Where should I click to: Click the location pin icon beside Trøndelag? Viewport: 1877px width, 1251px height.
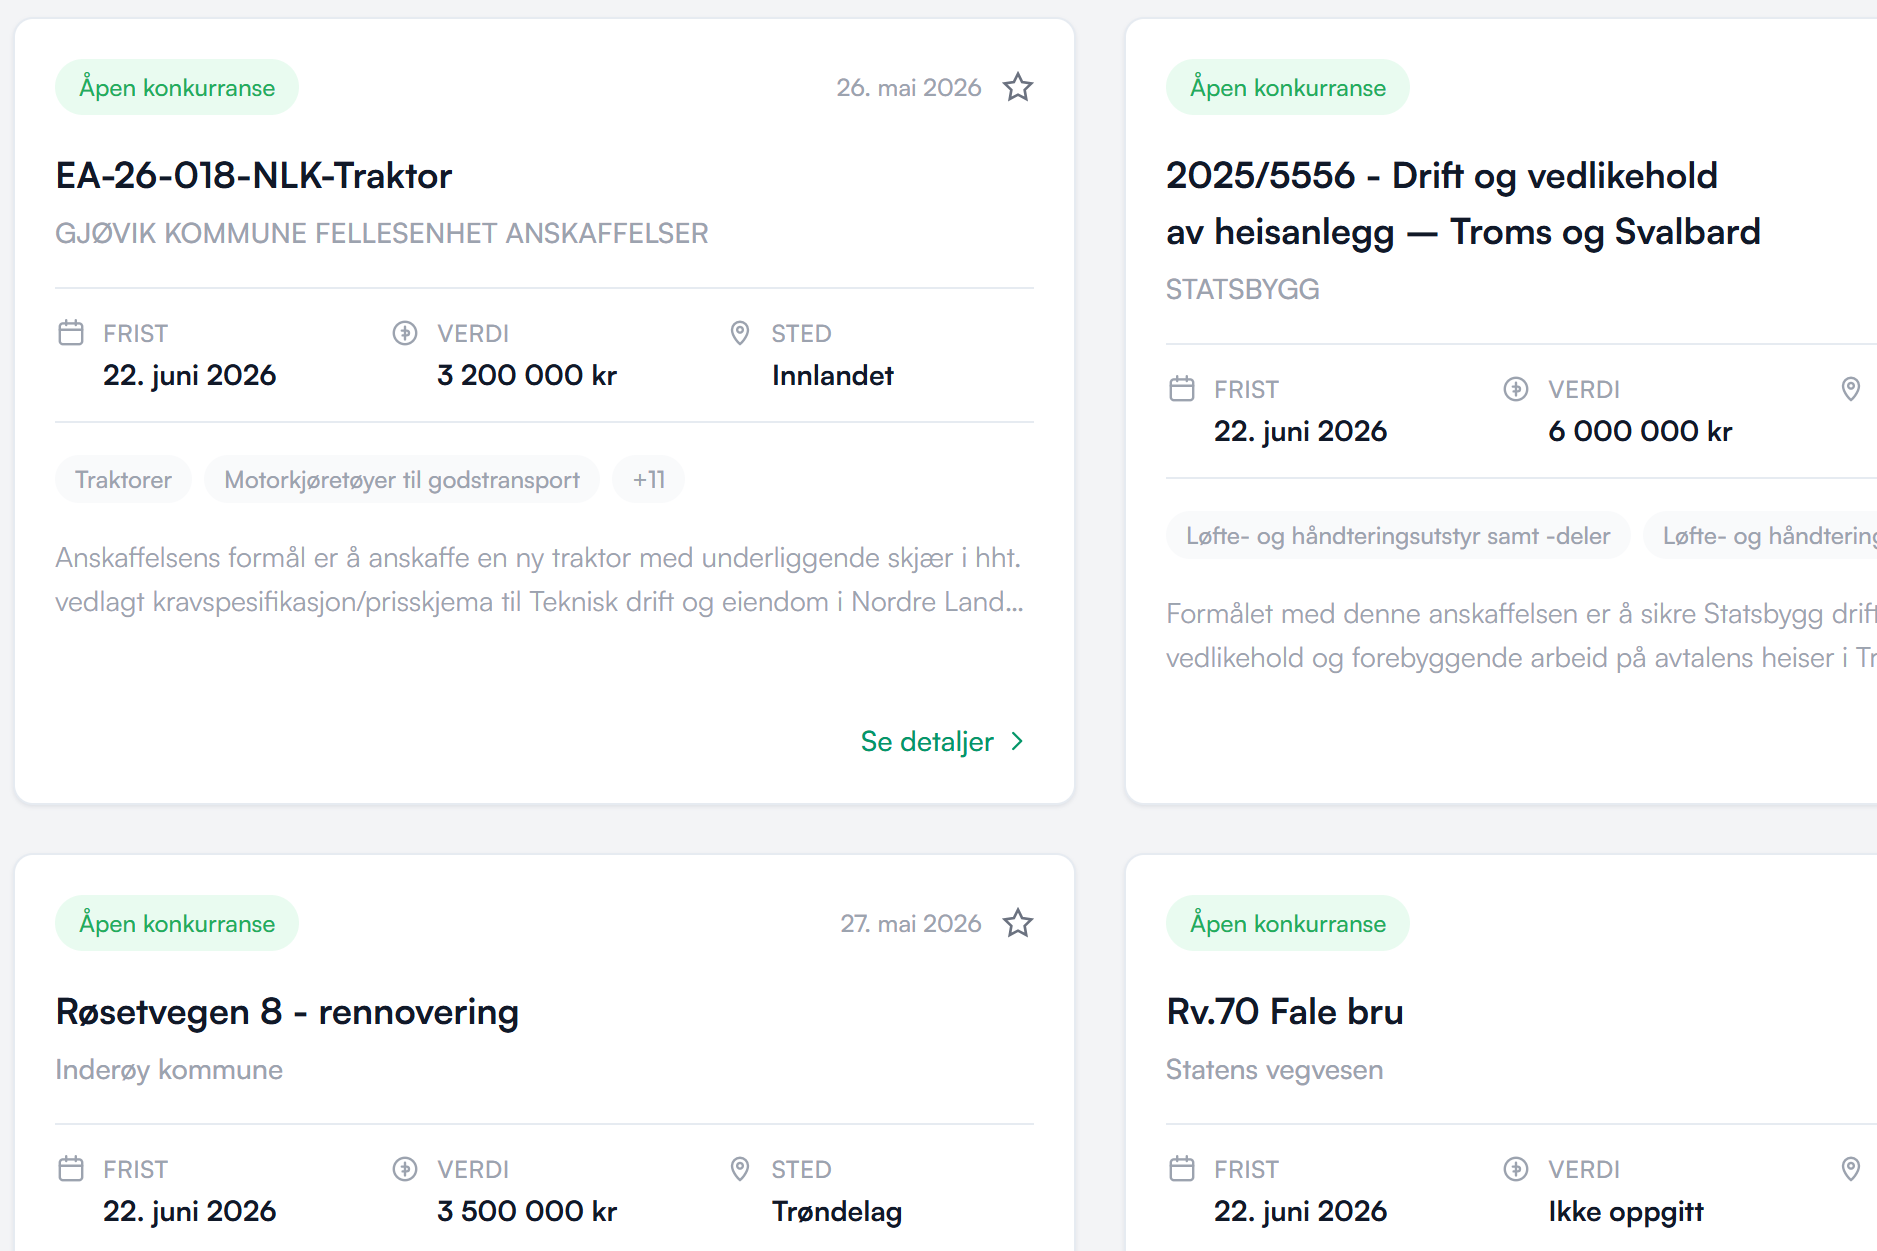[x=740, y=1169]
